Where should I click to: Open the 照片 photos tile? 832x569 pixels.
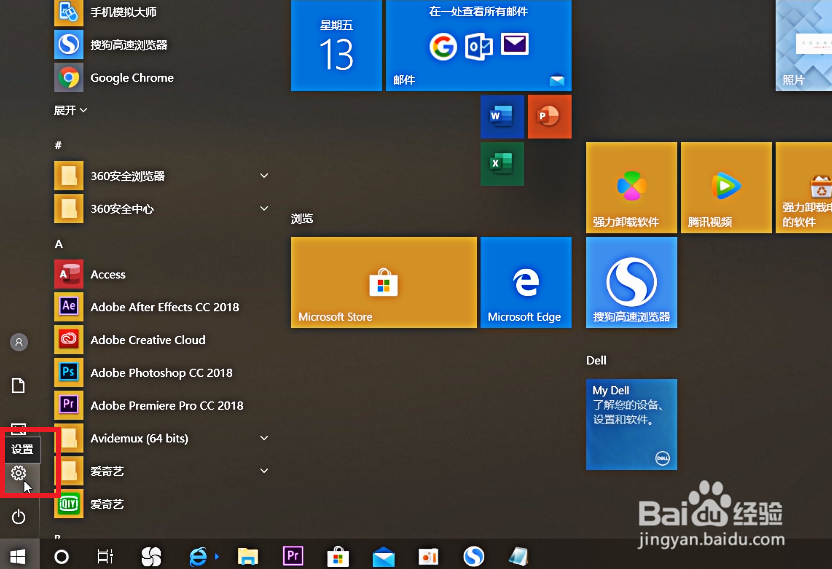[x=804, y=45]
